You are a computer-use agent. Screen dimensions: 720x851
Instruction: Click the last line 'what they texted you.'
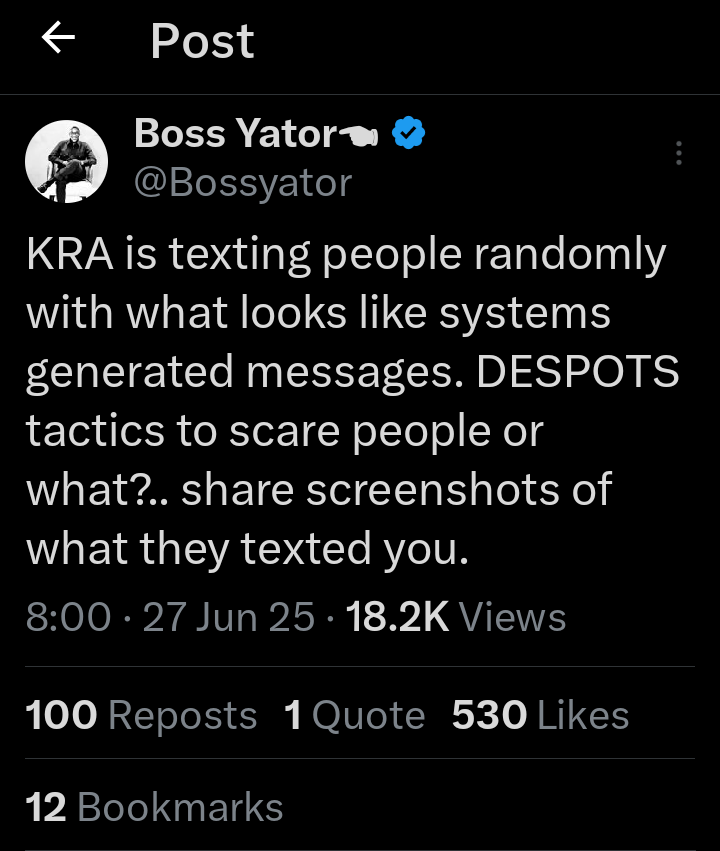[247, 548]
